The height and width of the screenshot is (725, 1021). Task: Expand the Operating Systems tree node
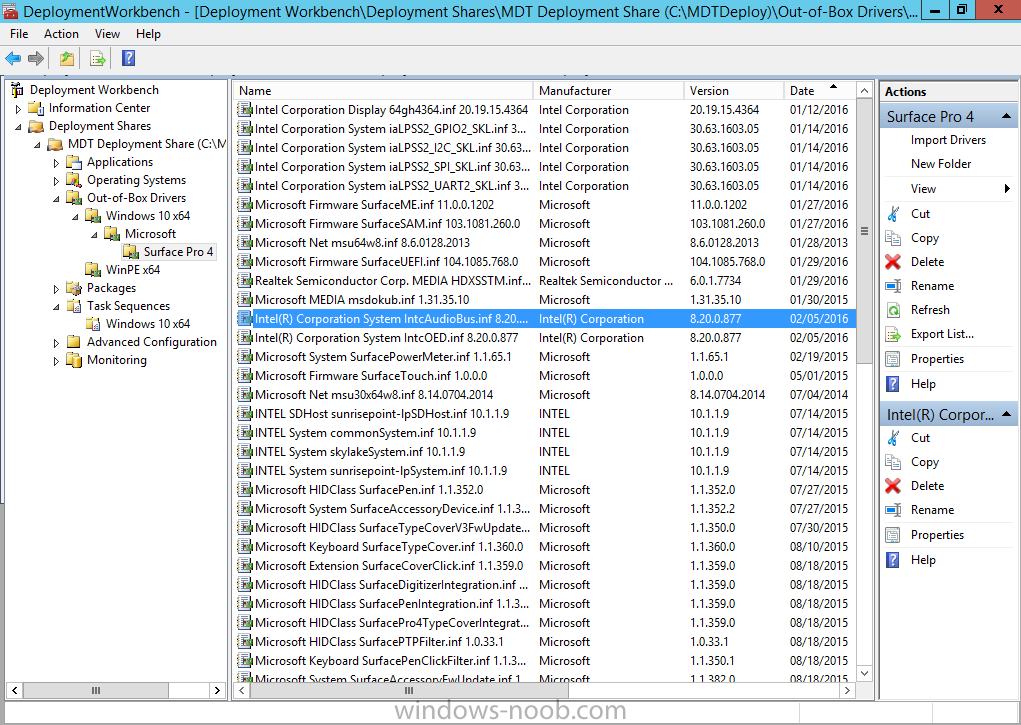pyautogui.click(x=56, y=181)
